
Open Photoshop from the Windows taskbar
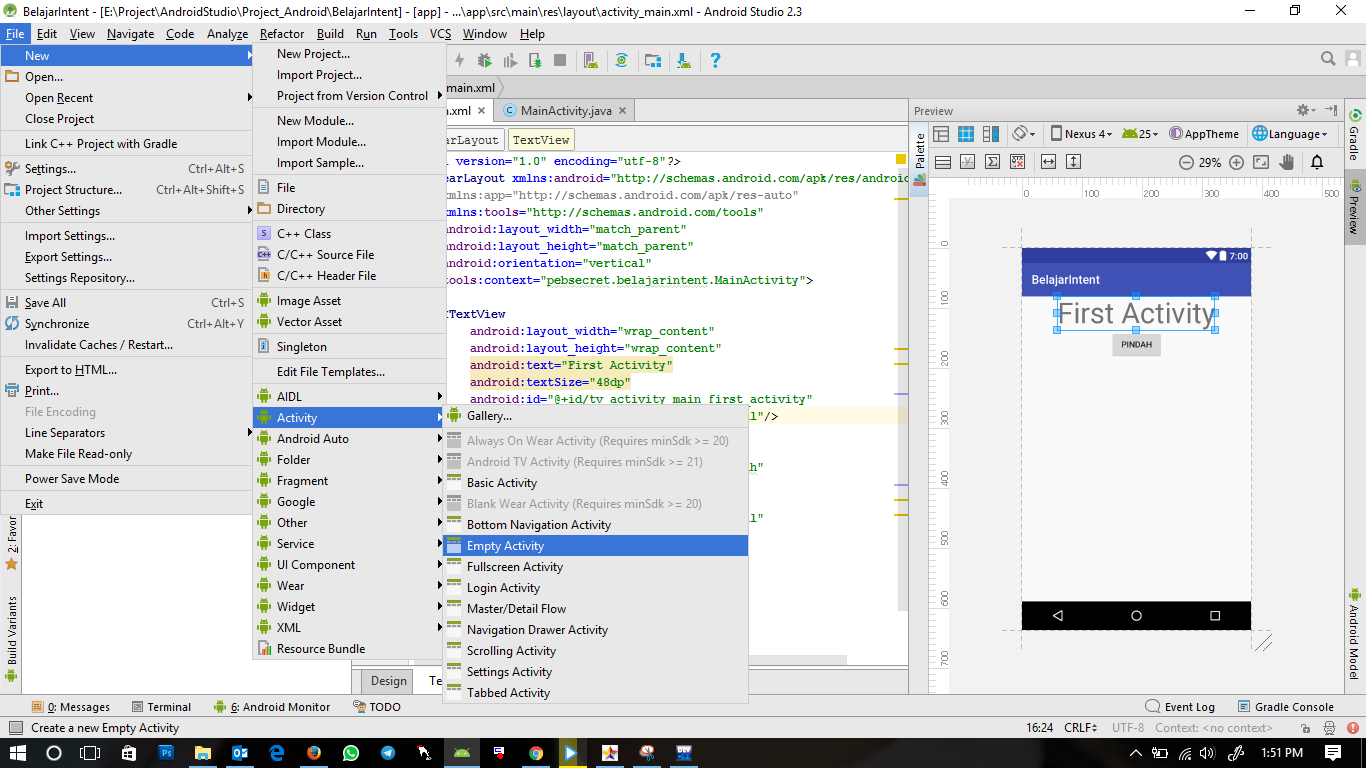[167, 752]
